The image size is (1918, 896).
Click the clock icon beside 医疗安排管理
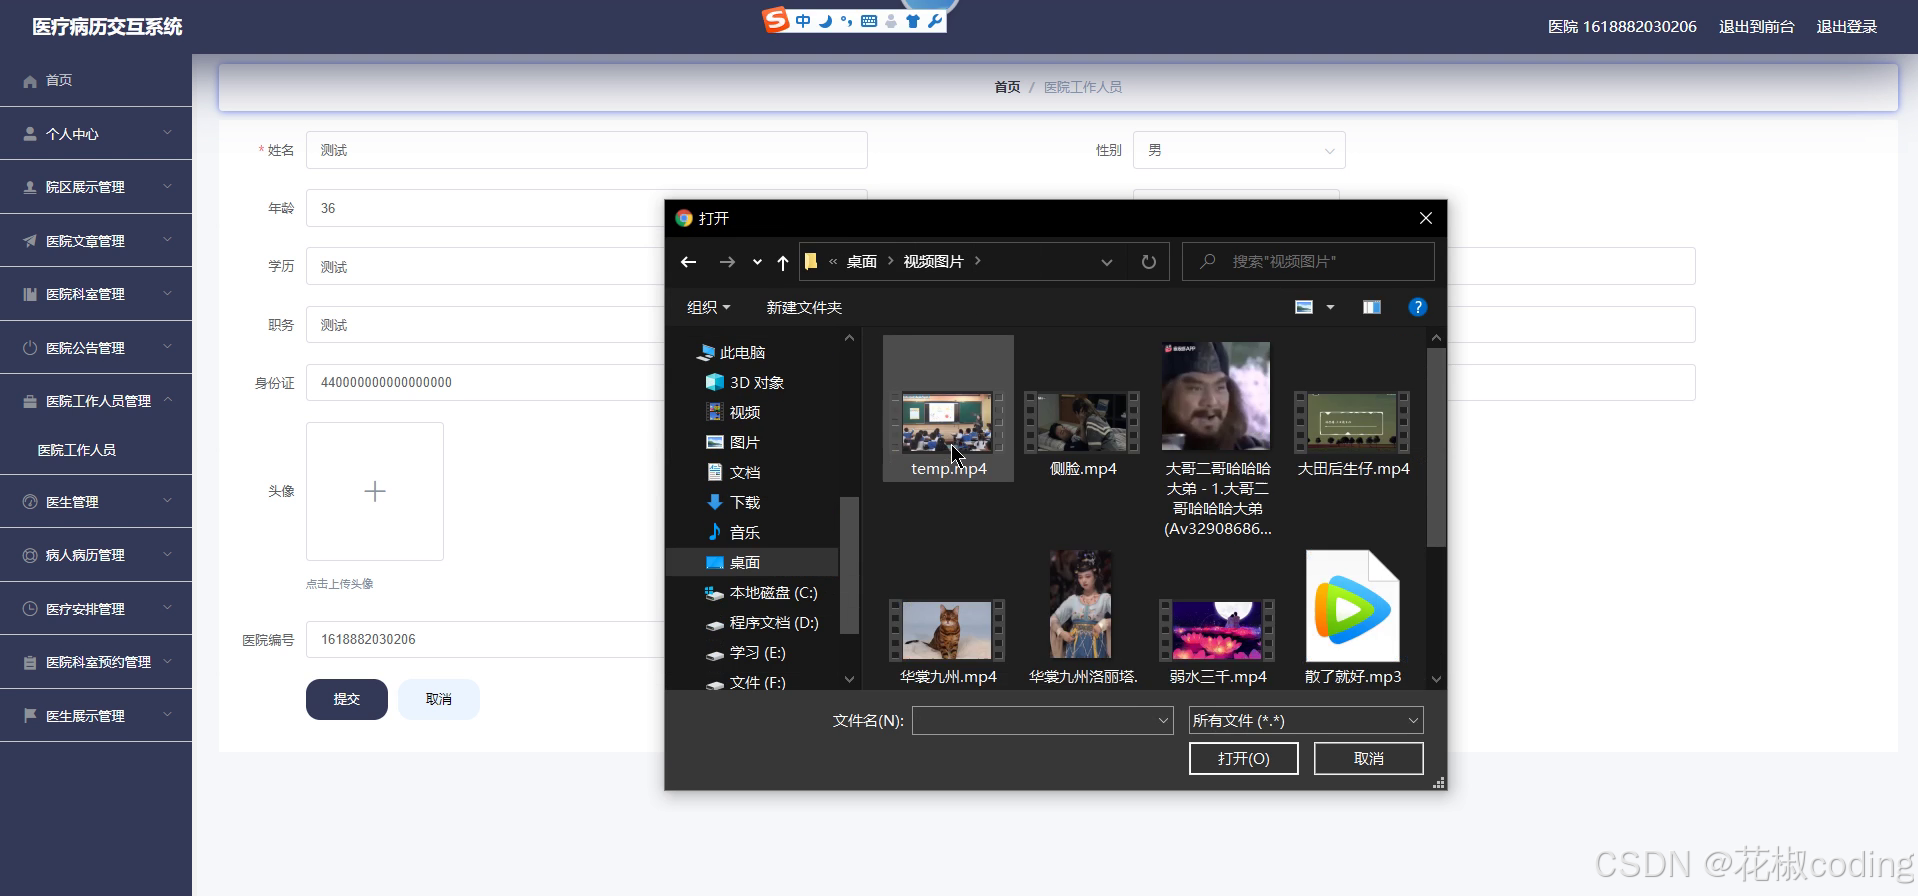tap(30, 609)
